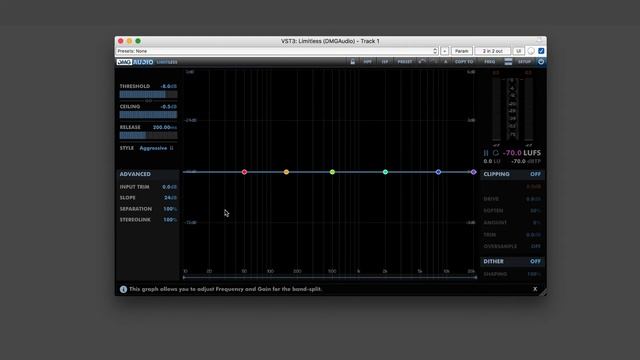Open the COPY TO menu

click(464, 62)
